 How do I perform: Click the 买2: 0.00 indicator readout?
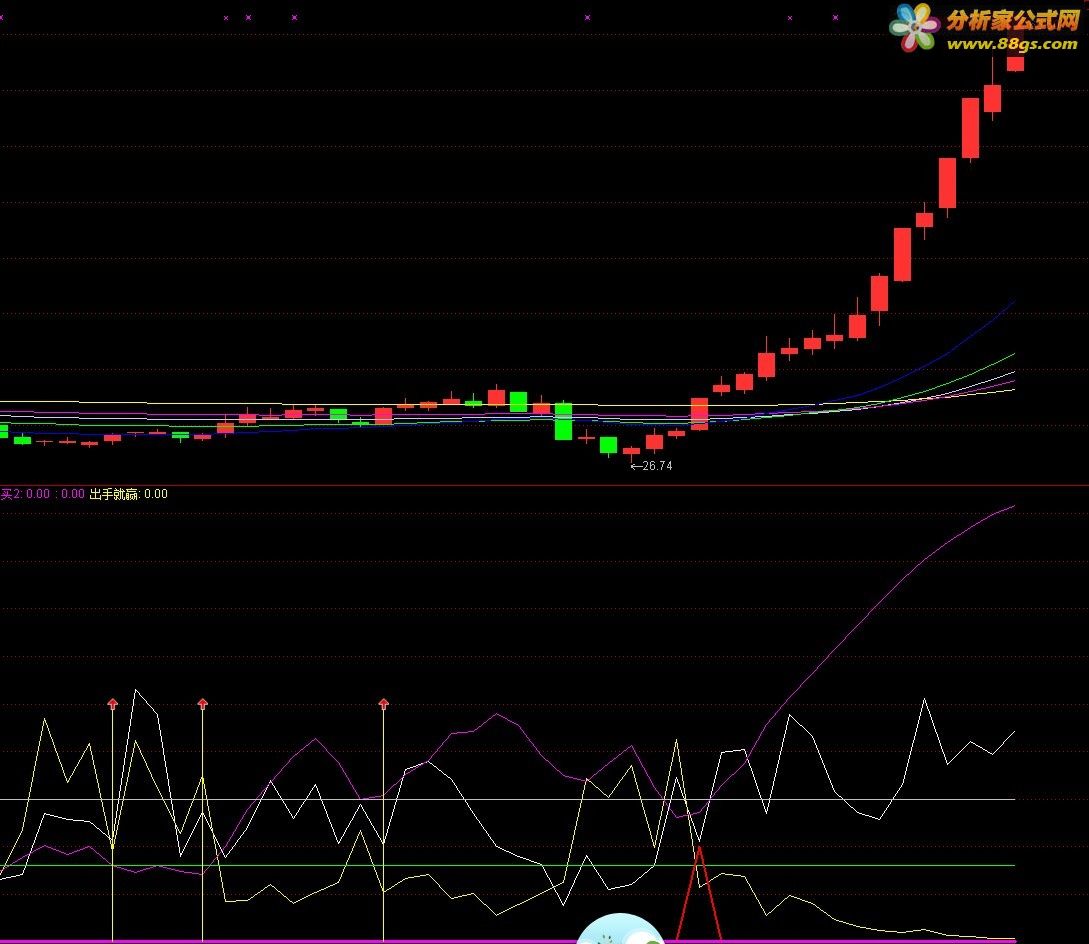pos(25,494)
